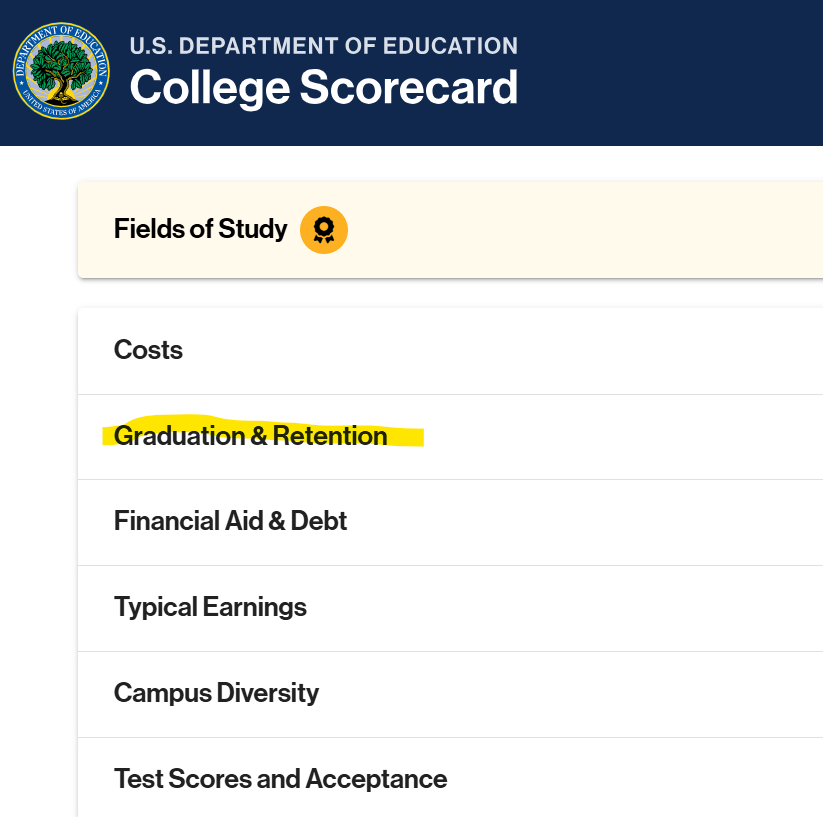
Task: Click the right end of the yellow highlight
Action: pos(418,437)
